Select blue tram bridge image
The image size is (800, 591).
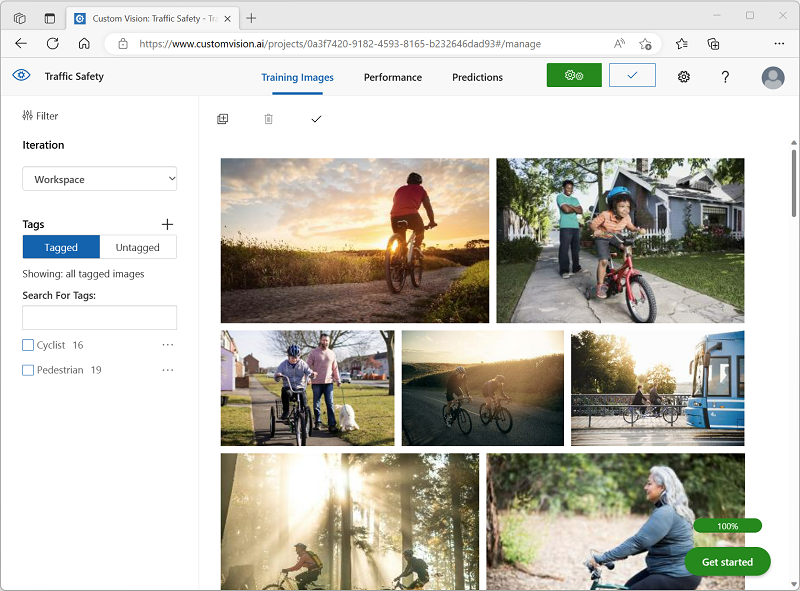[658, 388]
